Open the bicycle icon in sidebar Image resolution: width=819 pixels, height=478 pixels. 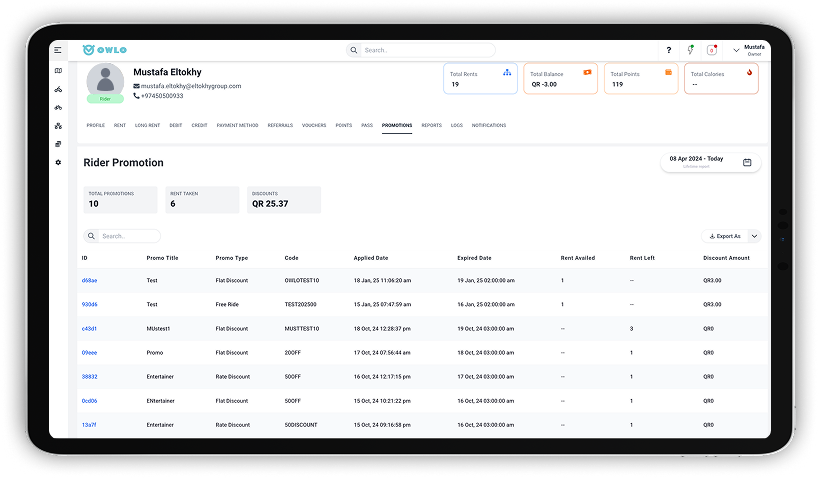[x=58, y=108]
